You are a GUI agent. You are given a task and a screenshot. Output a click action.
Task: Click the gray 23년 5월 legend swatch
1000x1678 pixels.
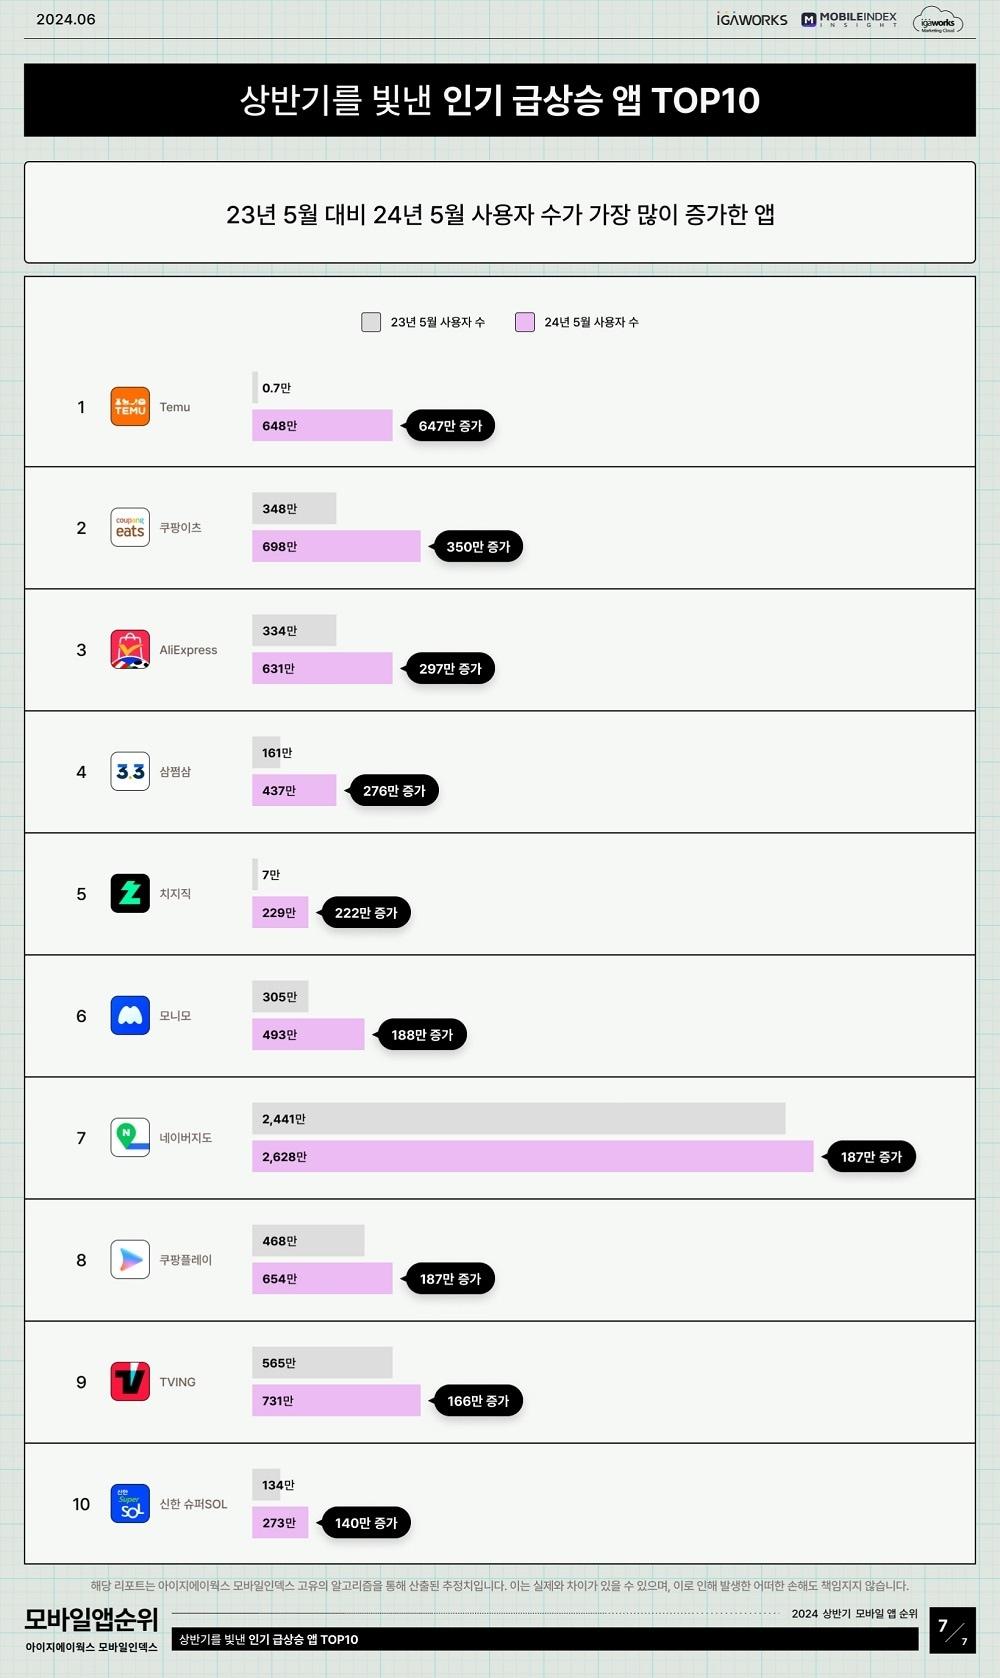tap(371, 322)
